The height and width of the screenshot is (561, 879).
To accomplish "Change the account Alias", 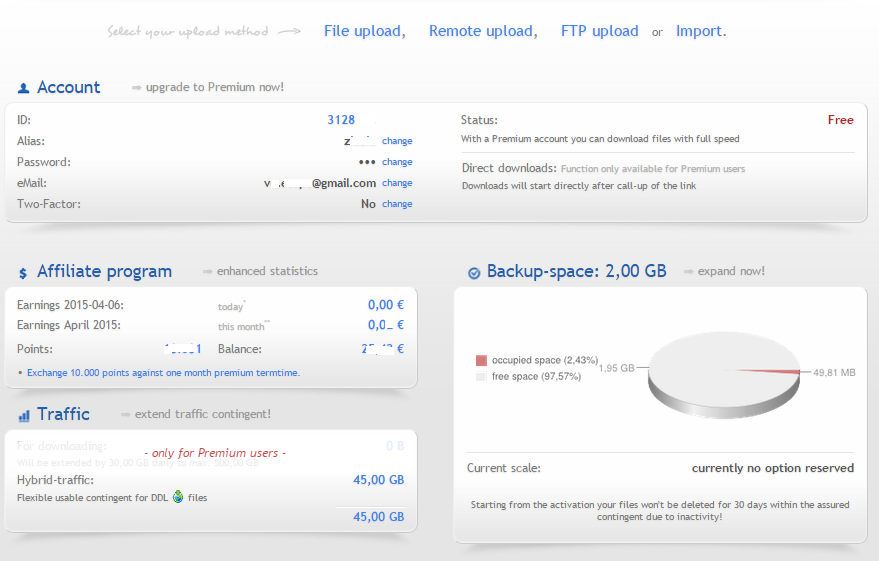I will [397, 141].
